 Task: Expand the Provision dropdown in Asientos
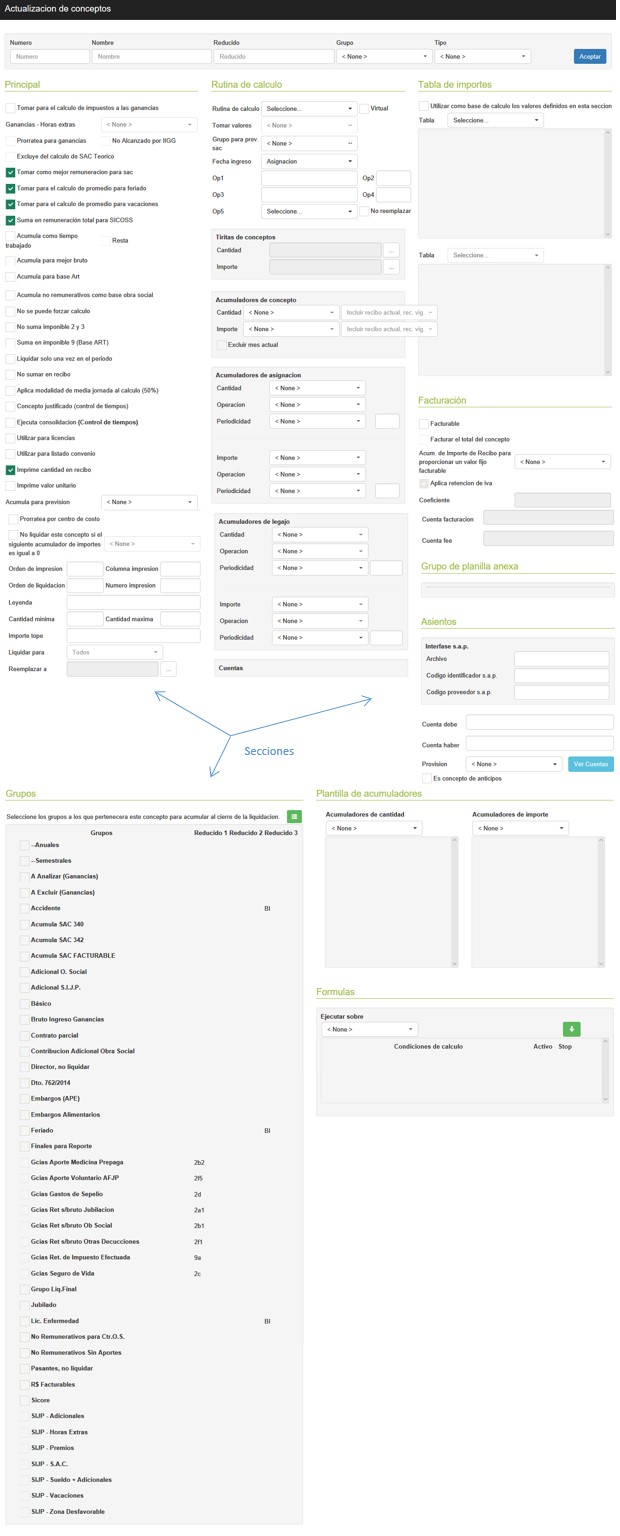pos(514,764)
